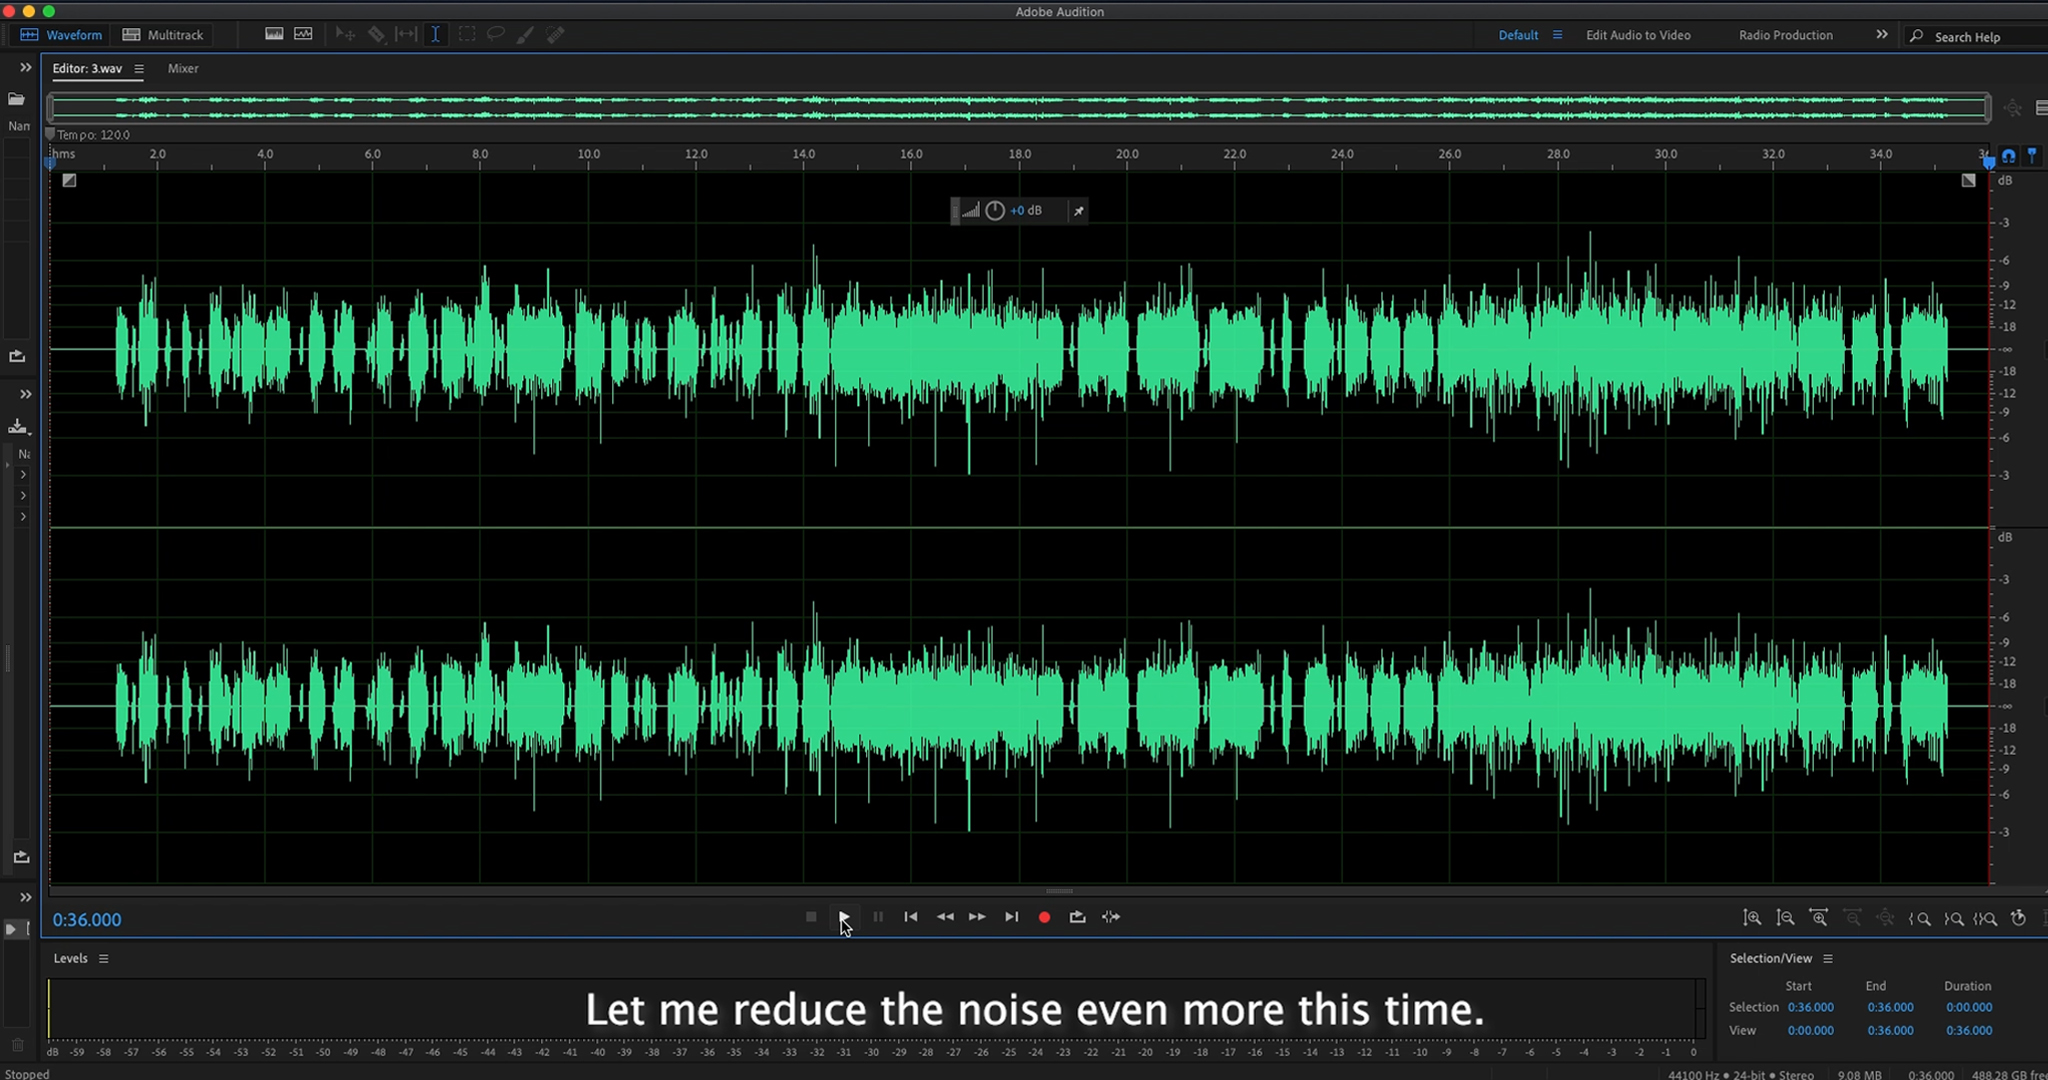The height and width of the screenshot is (1080, 2048).
Task: Open the Levels panel menu
Action: point(103,959)
